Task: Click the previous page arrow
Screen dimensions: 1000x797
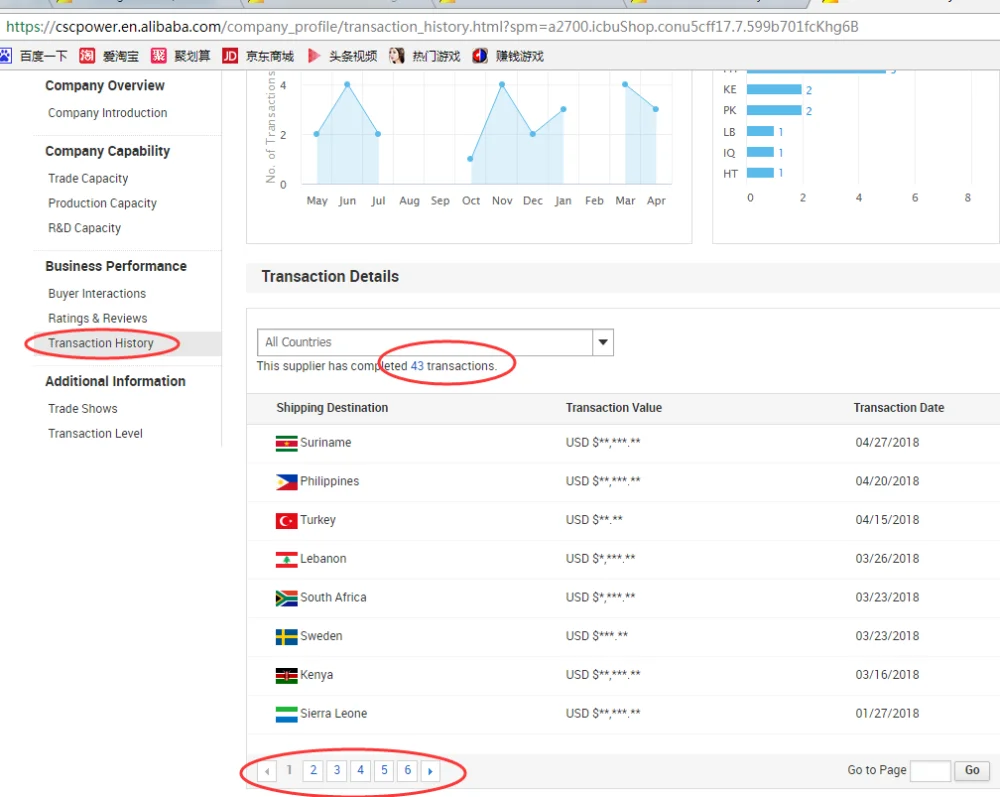Action: pos(267,771)
